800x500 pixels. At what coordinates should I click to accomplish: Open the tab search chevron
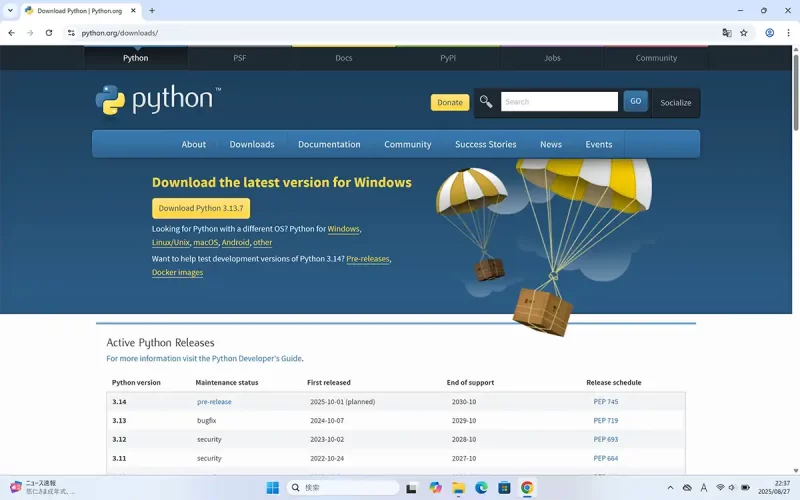pyautogui.click(x=10, y=10)
